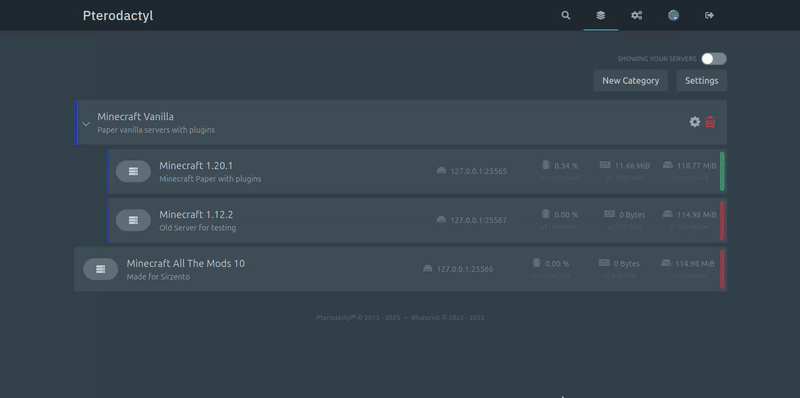Click the 127.0.0.1:25566 address text
Viewport: 800px width, 398px height.
point(465,269)
